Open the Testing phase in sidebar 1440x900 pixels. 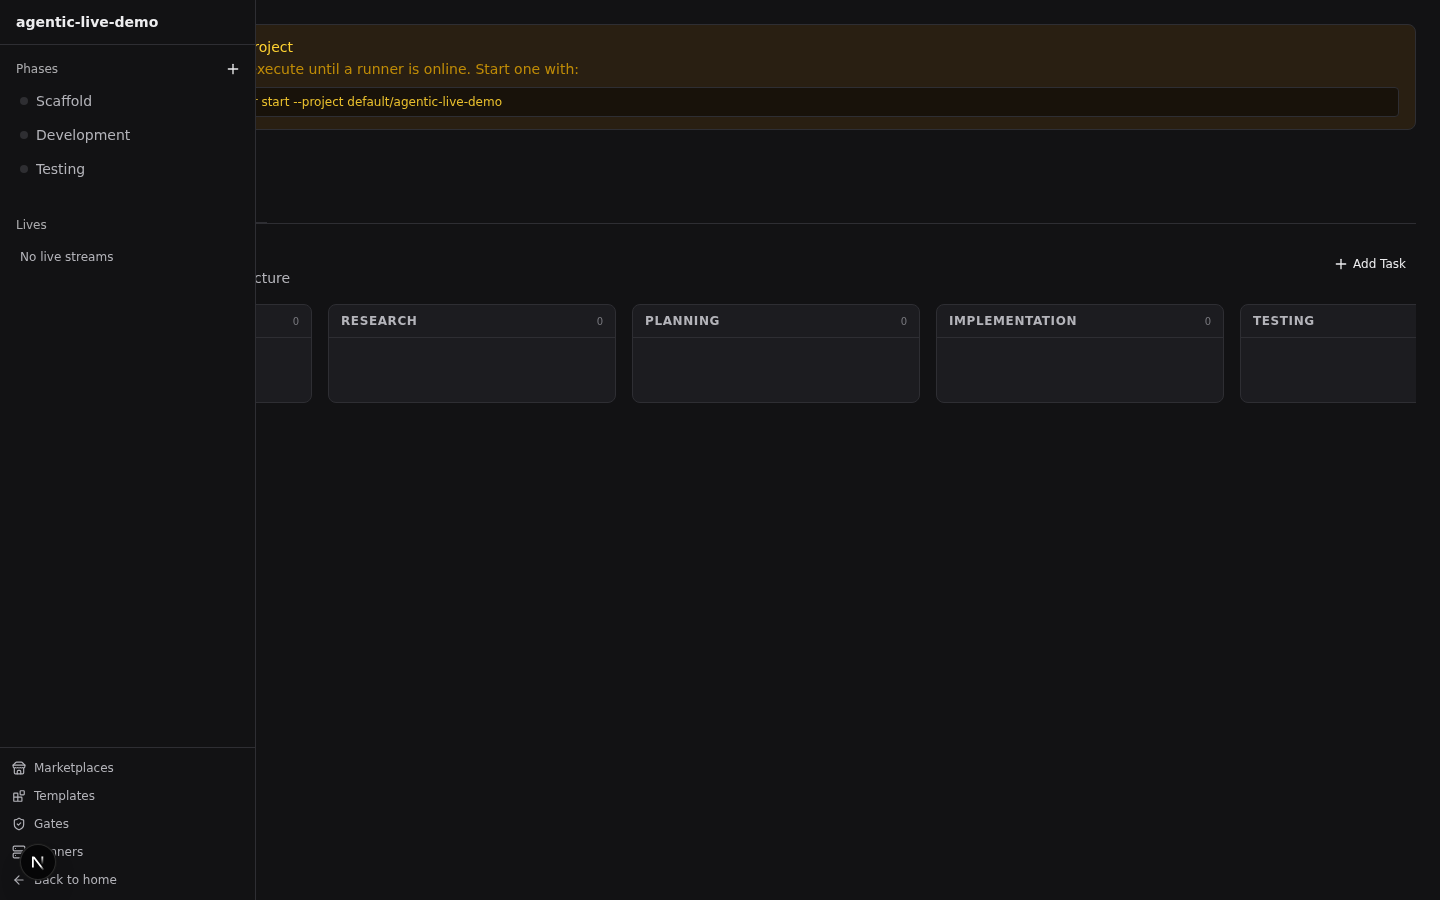(x=60, y=169)
